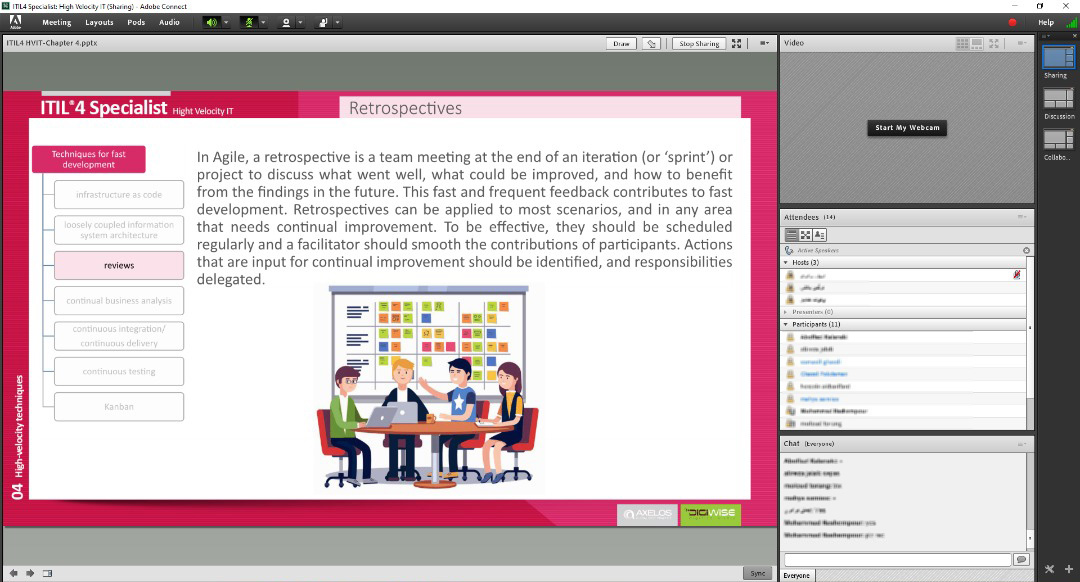Click the Active Speakers phone icon

pyautogui.click(x=789, y=251)
